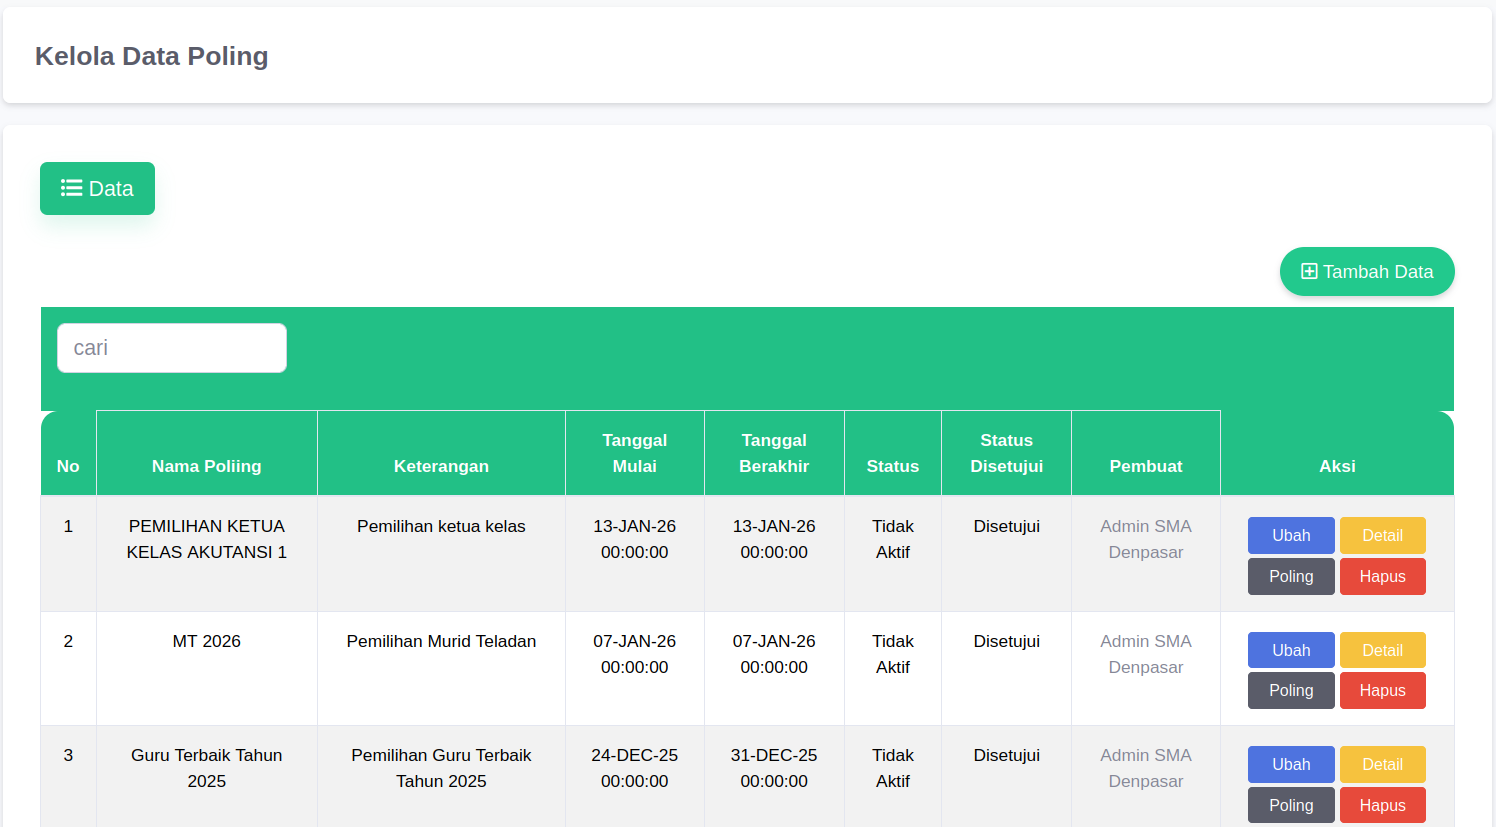Click Poling on the first poll row
This screenshot has height=827, width=1496.
[1291, 576]
